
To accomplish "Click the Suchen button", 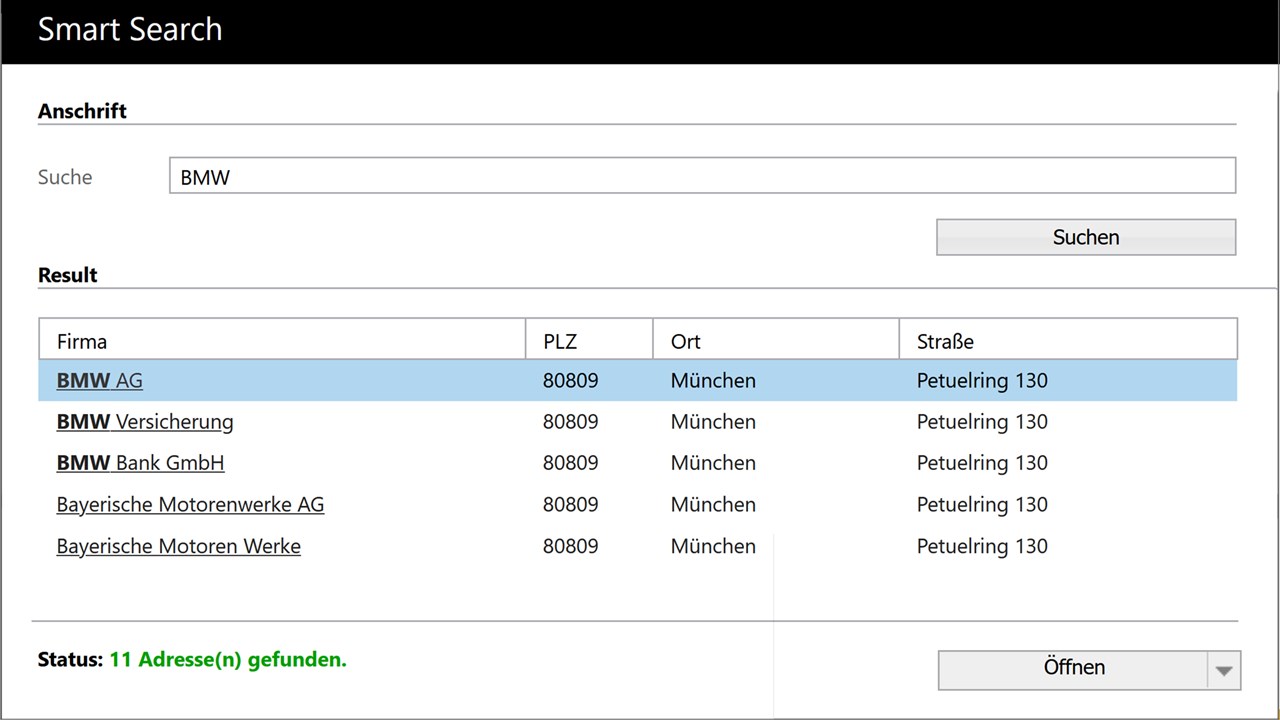I will click(1086, 237).
